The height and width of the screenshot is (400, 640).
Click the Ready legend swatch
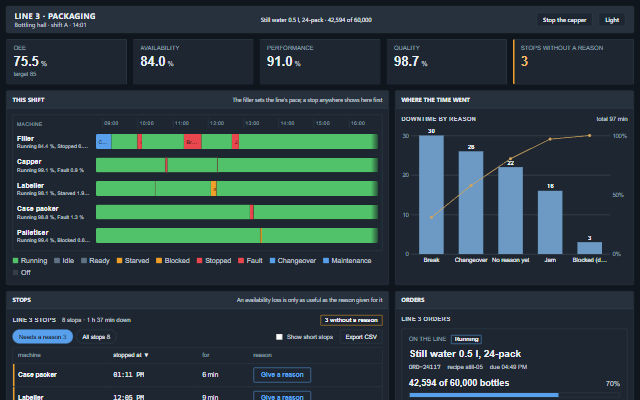[84, 261]
